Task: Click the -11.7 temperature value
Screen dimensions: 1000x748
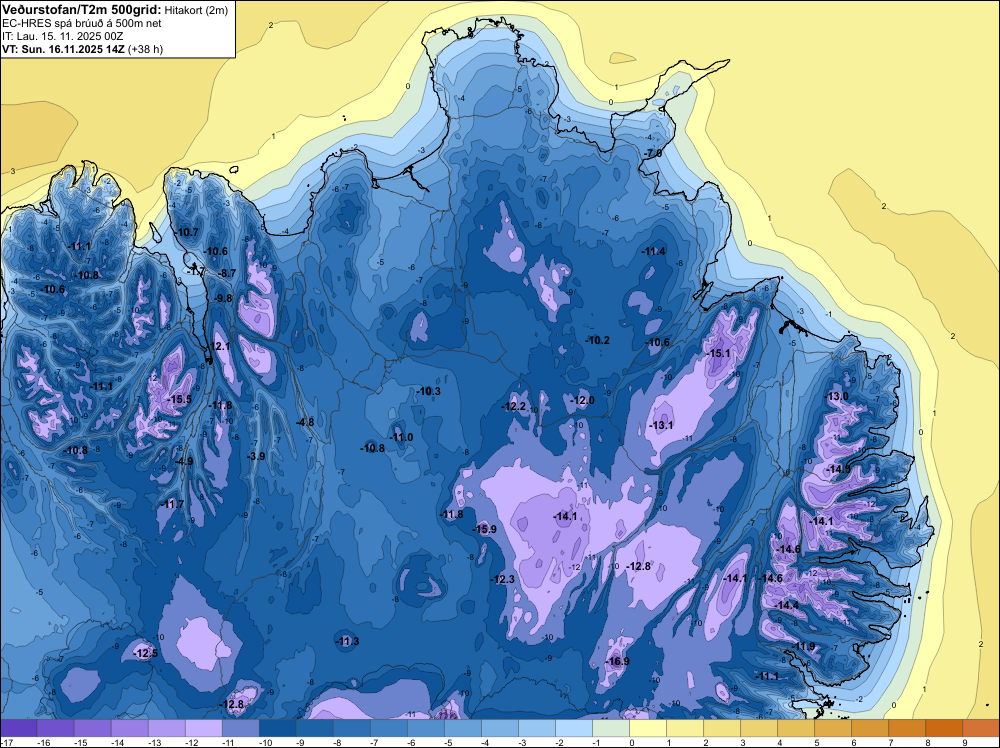Action: pyautogui.click(x=172, y=504)
